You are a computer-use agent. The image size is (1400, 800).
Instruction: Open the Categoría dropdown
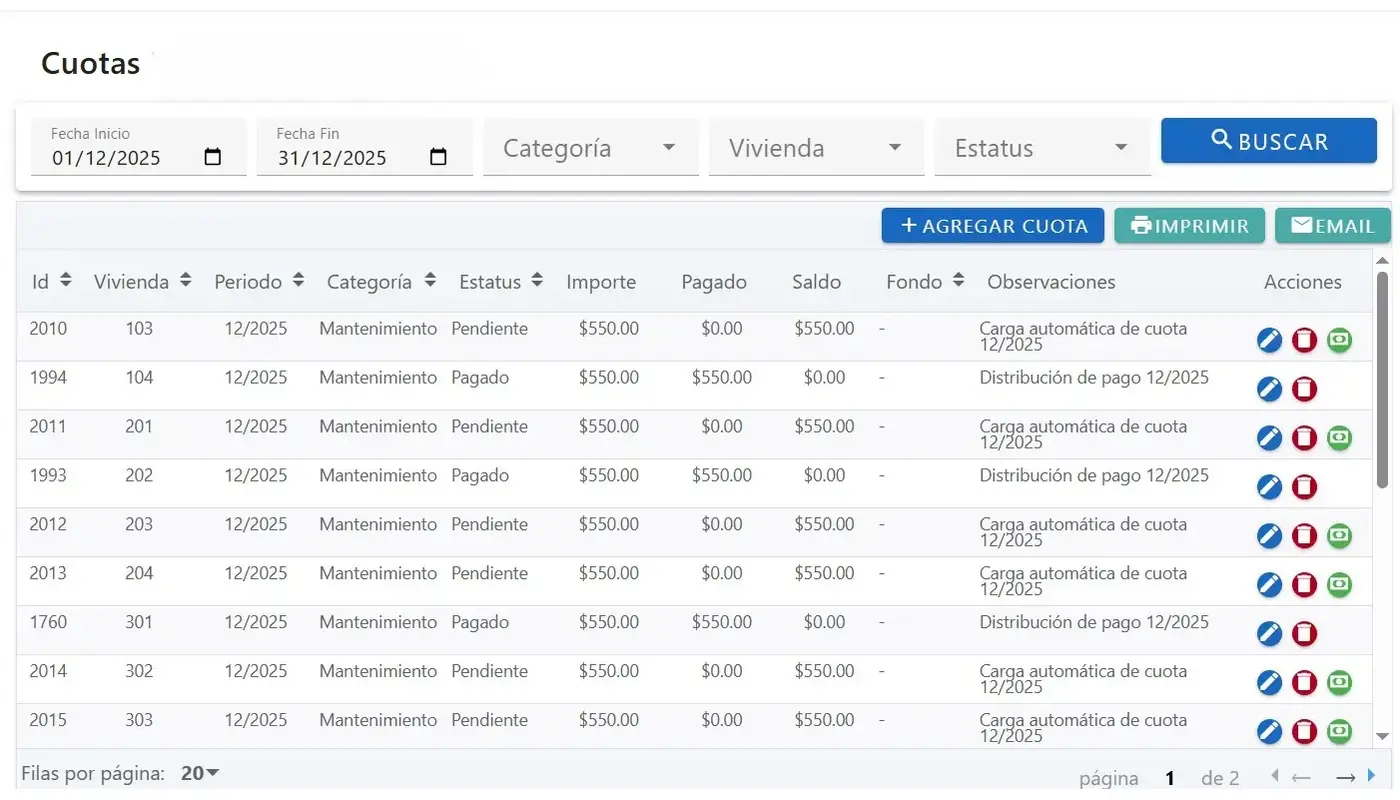590,147
